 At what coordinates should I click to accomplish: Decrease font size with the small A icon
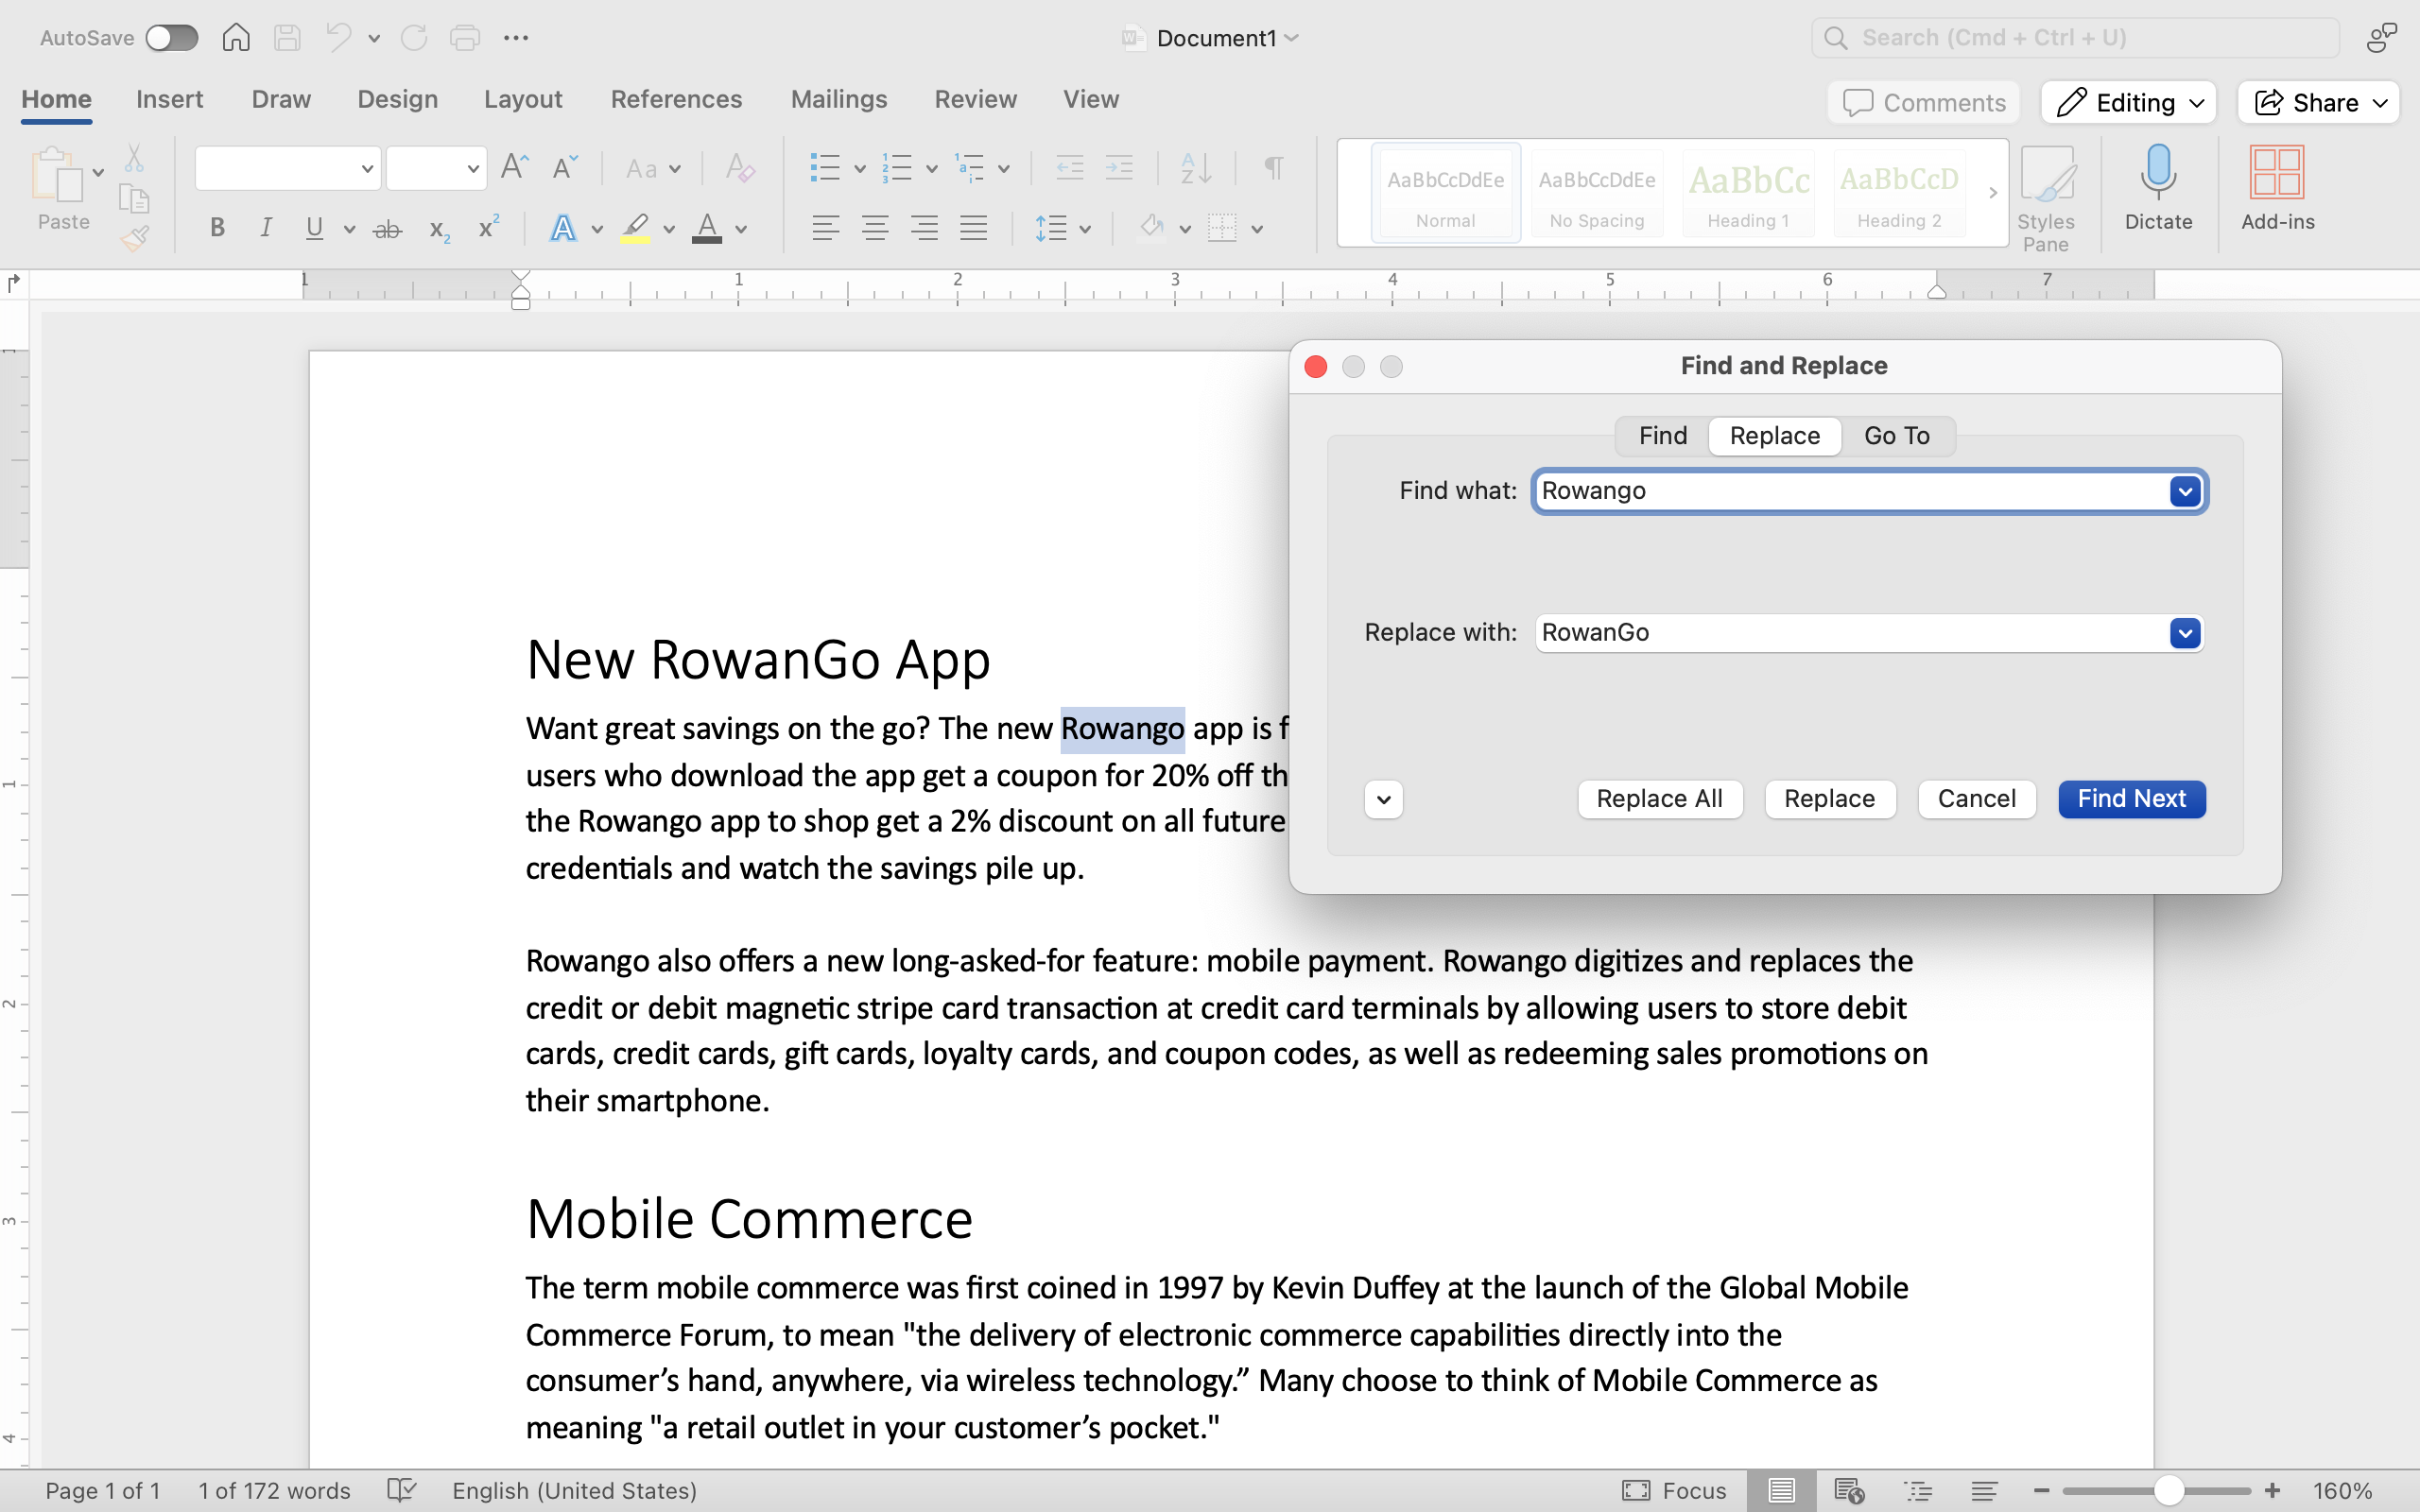[565, 167]
